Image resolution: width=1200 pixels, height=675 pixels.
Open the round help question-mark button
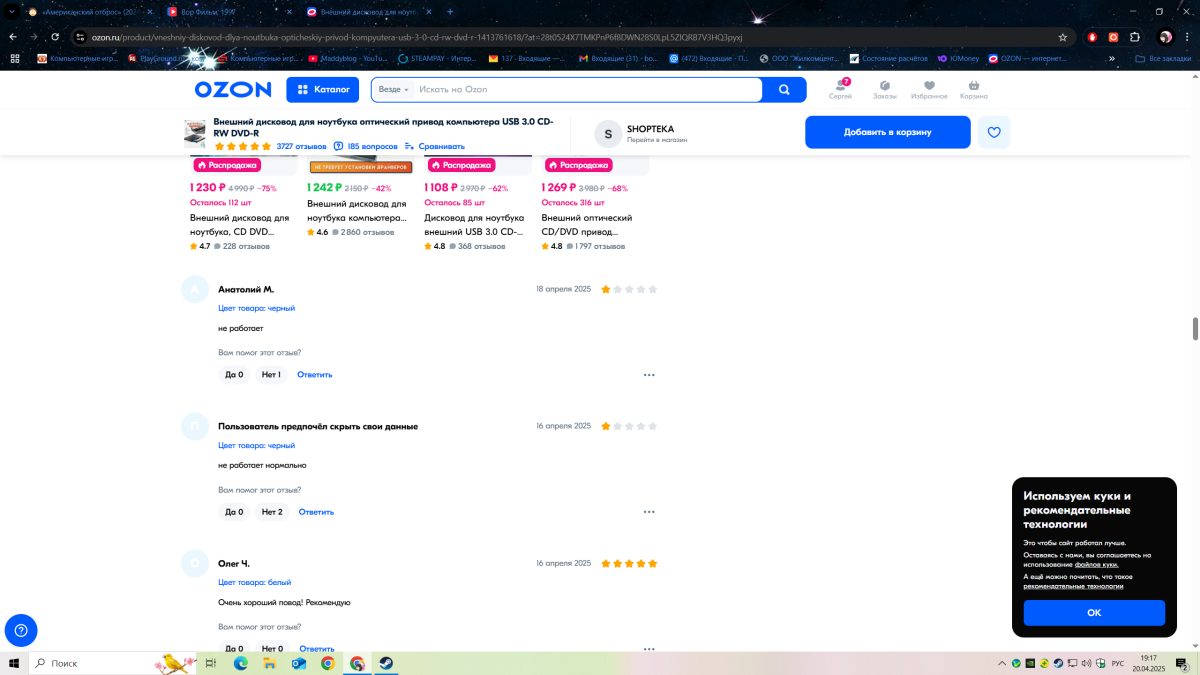[22, 630]
